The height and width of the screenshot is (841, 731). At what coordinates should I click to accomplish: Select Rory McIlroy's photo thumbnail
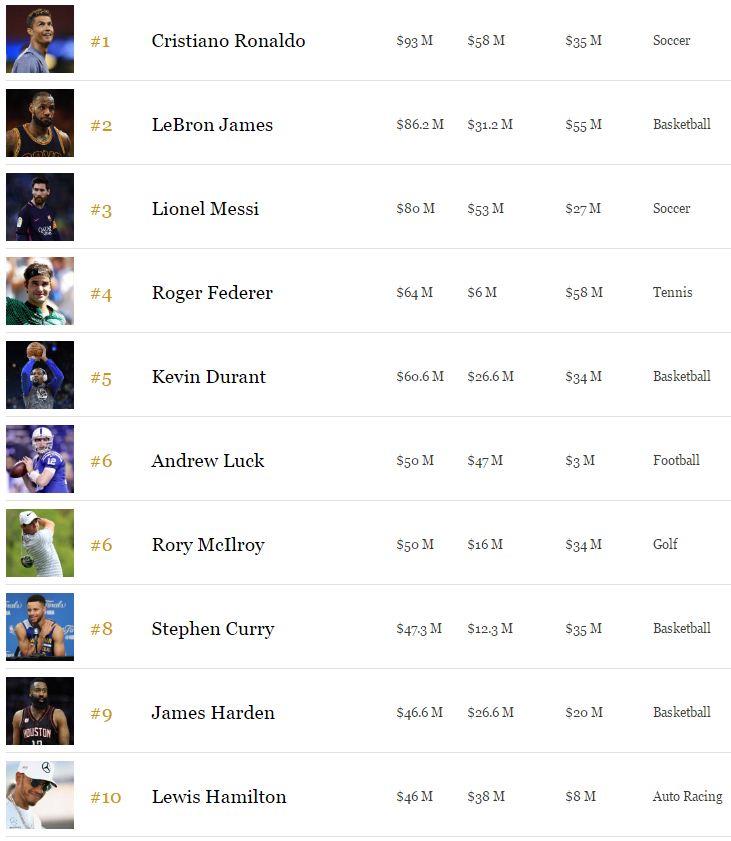(40, 544)
